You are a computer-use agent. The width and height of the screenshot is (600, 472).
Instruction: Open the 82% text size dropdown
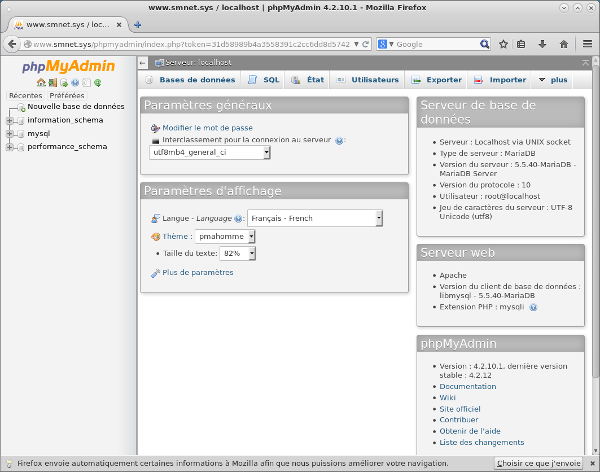[238, 253]
